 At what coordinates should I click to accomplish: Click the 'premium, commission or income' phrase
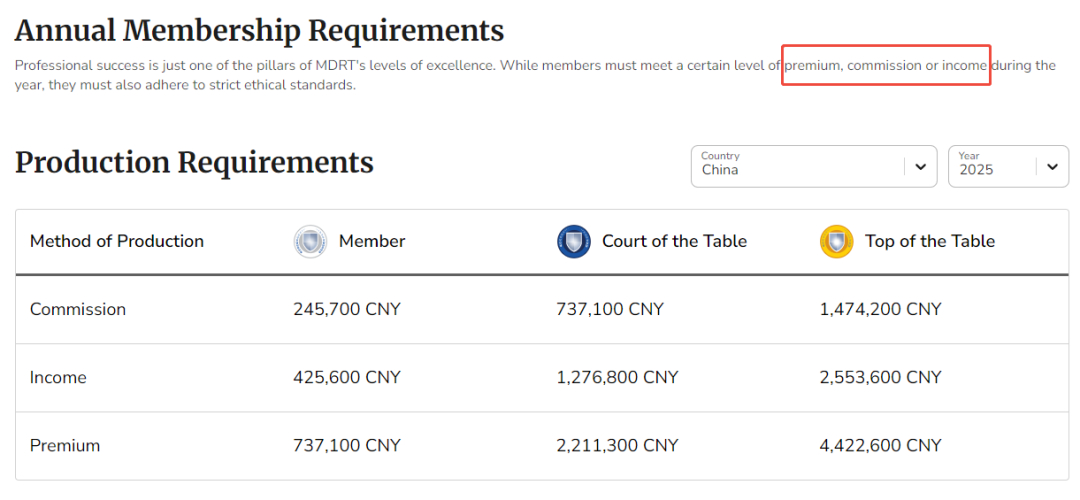[887, 66]
